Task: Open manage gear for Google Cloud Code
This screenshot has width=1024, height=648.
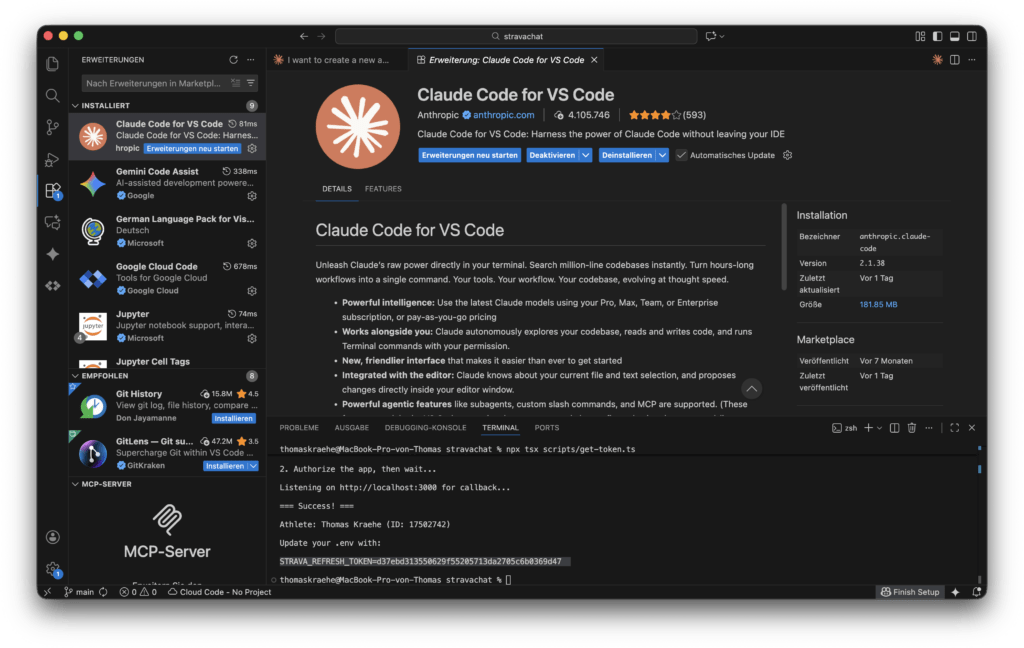Action: click(252, 291)
